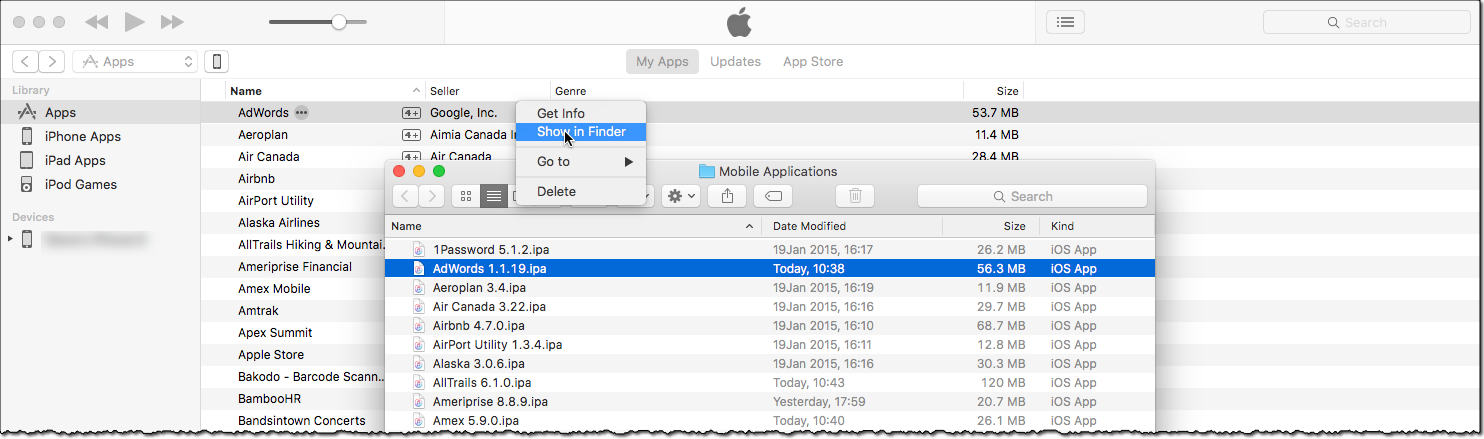Open the Go to submenu
This screenshot has width=1484, height=439.
pyautogui.click(x=581, y=162)
